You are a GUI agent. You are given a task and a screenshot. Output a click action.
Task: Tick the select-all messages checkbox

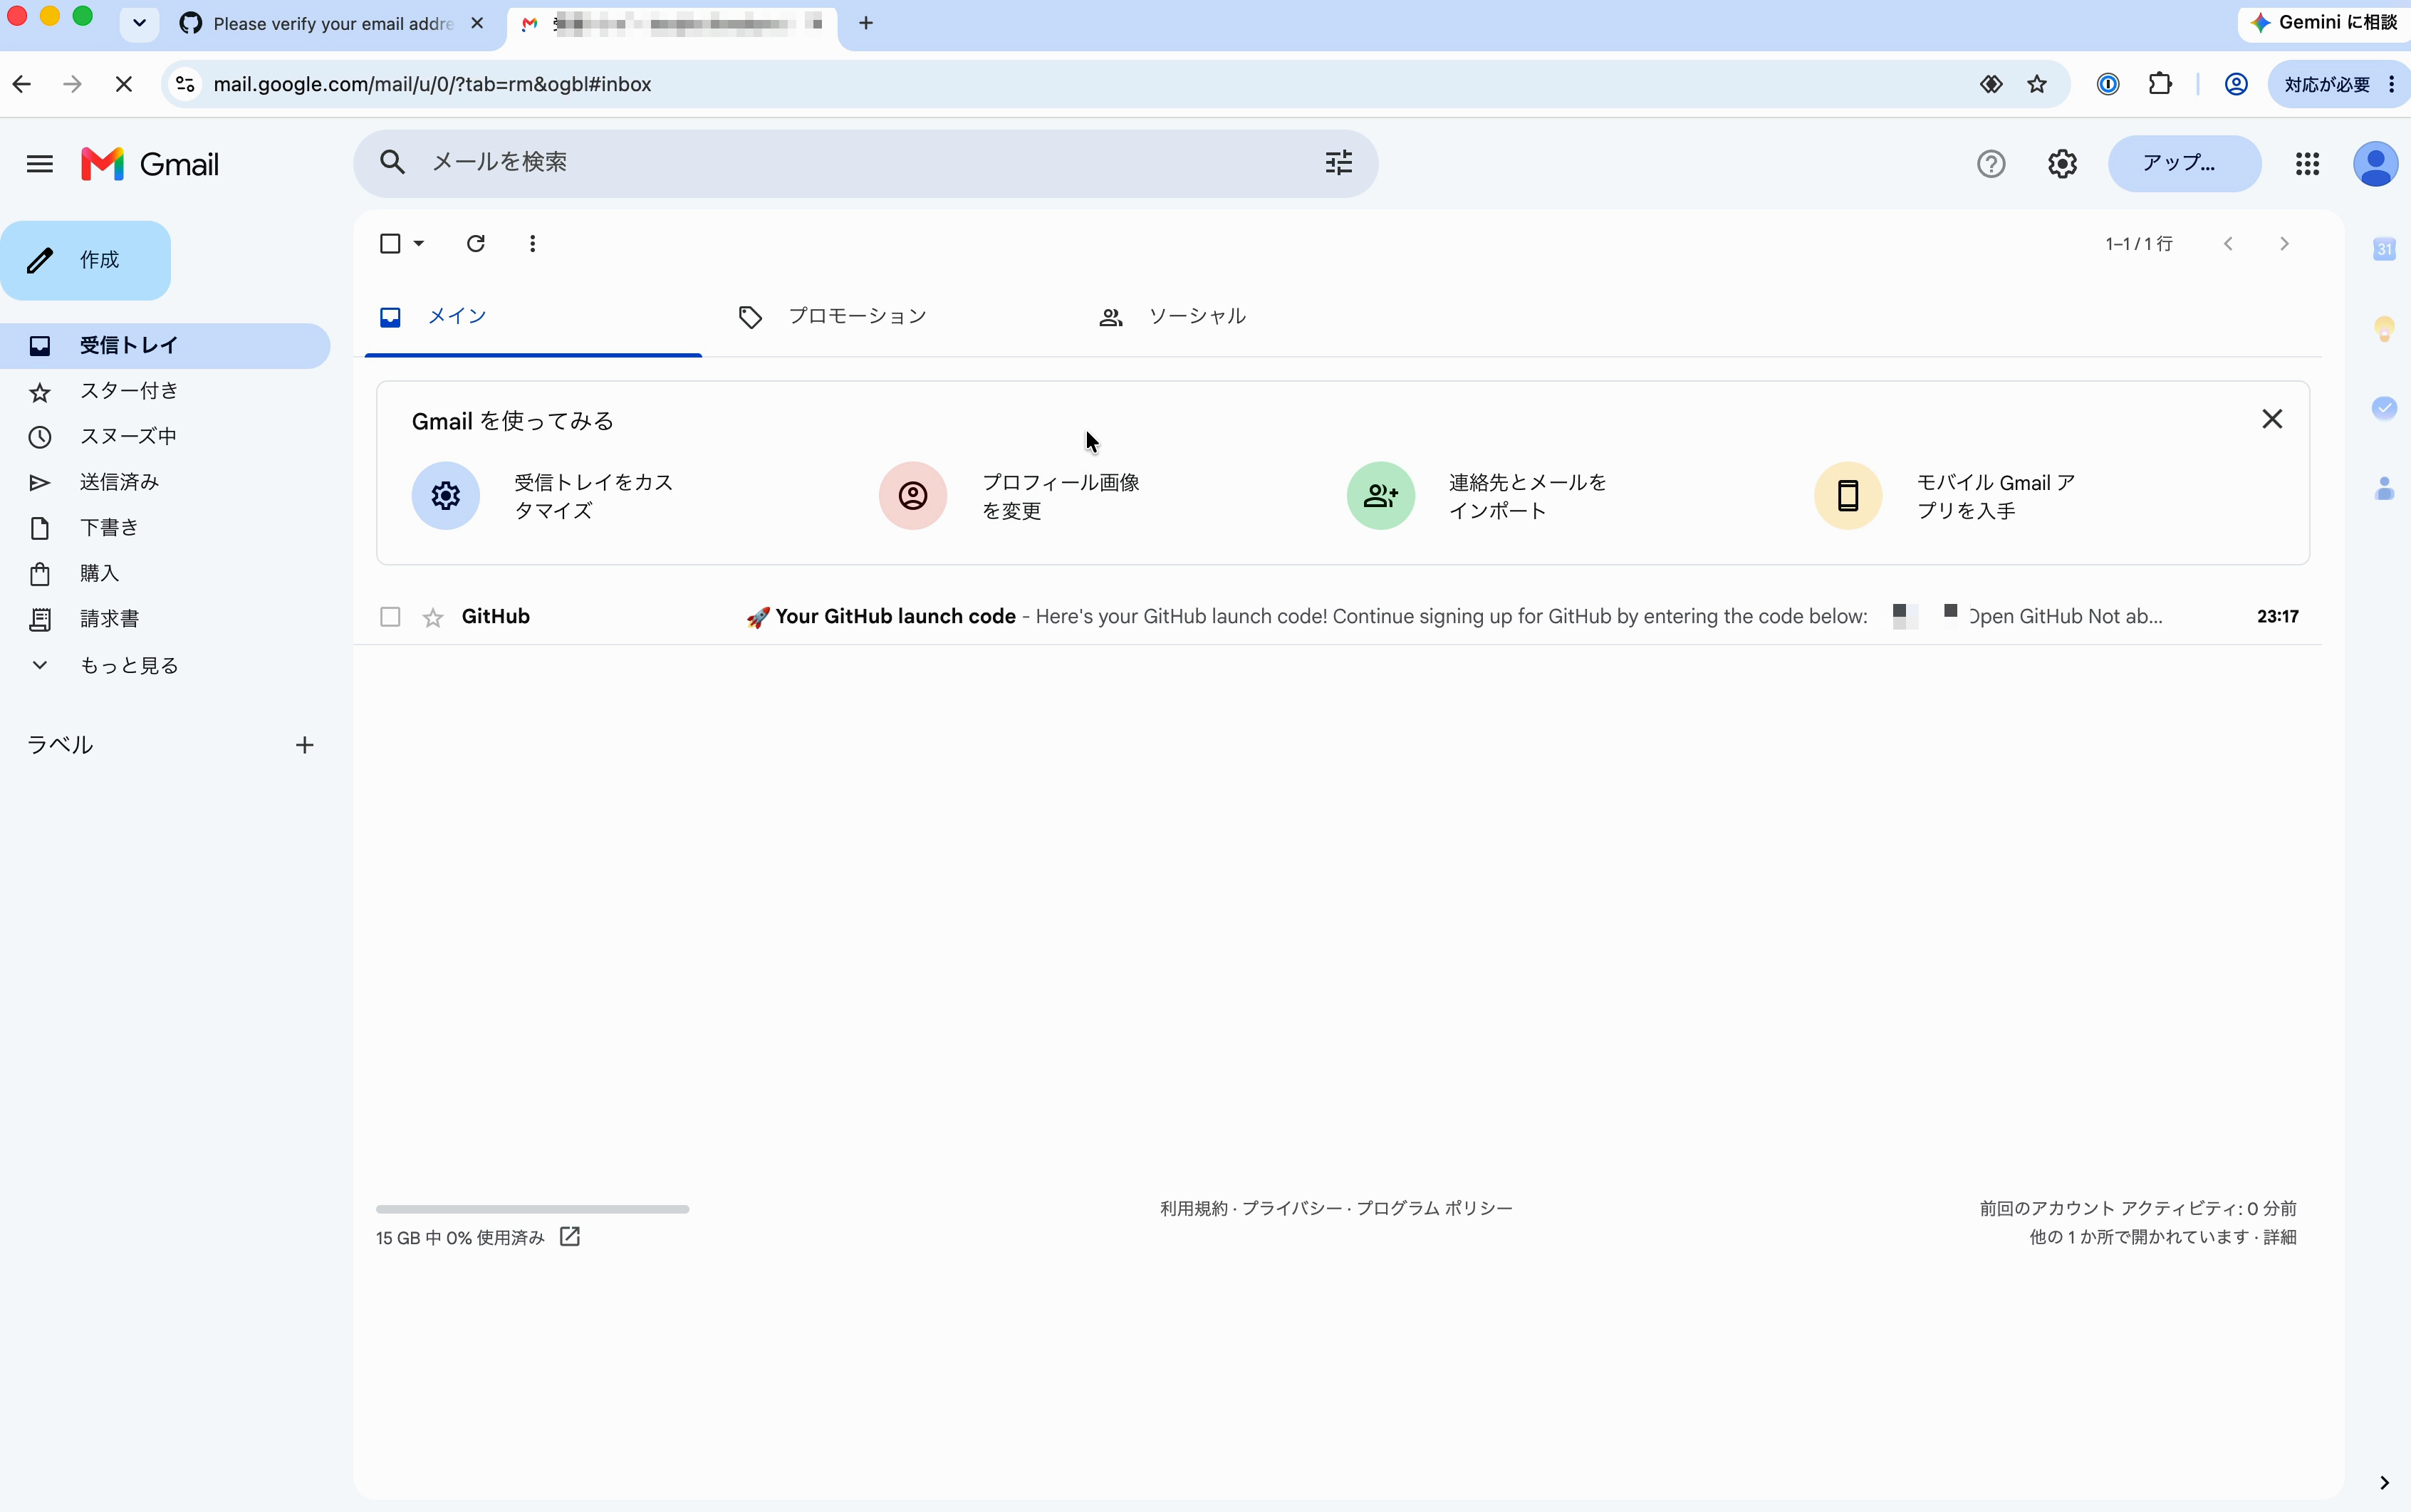tap(390, 243)
